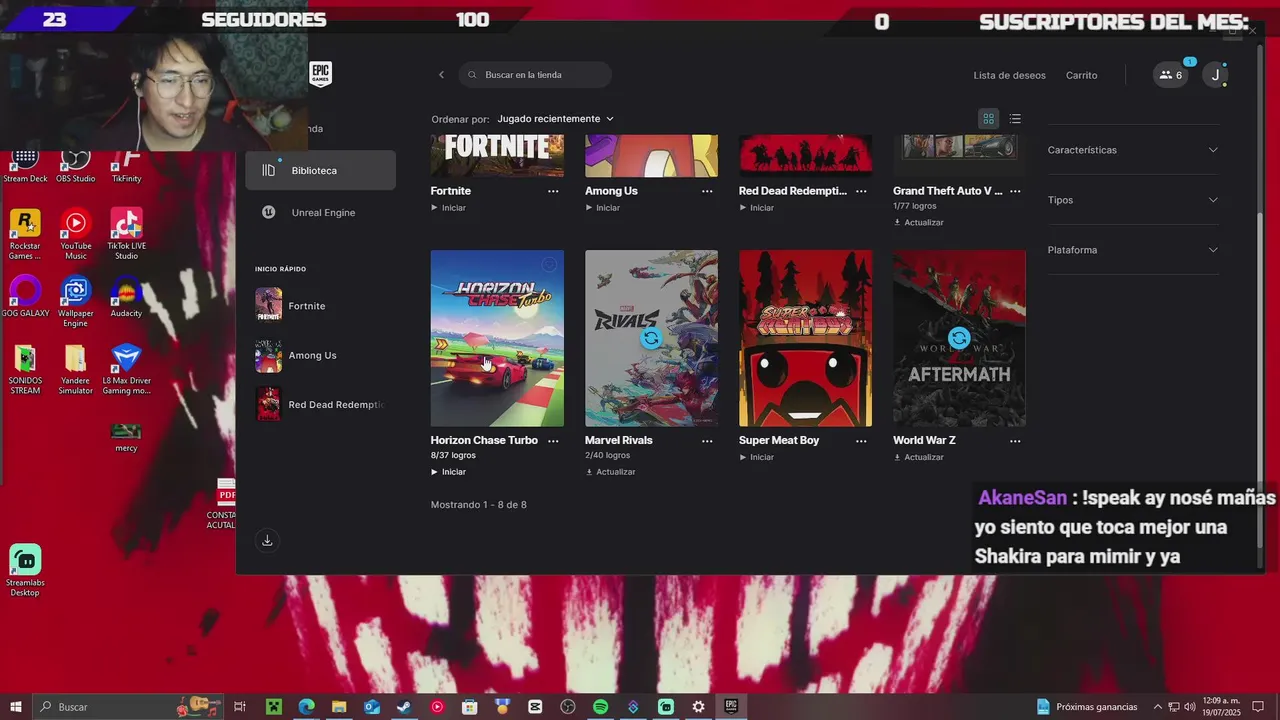Select the Marvel Rivals cover art
This screenshot has height=720, width=1280.
click(651, 338)
